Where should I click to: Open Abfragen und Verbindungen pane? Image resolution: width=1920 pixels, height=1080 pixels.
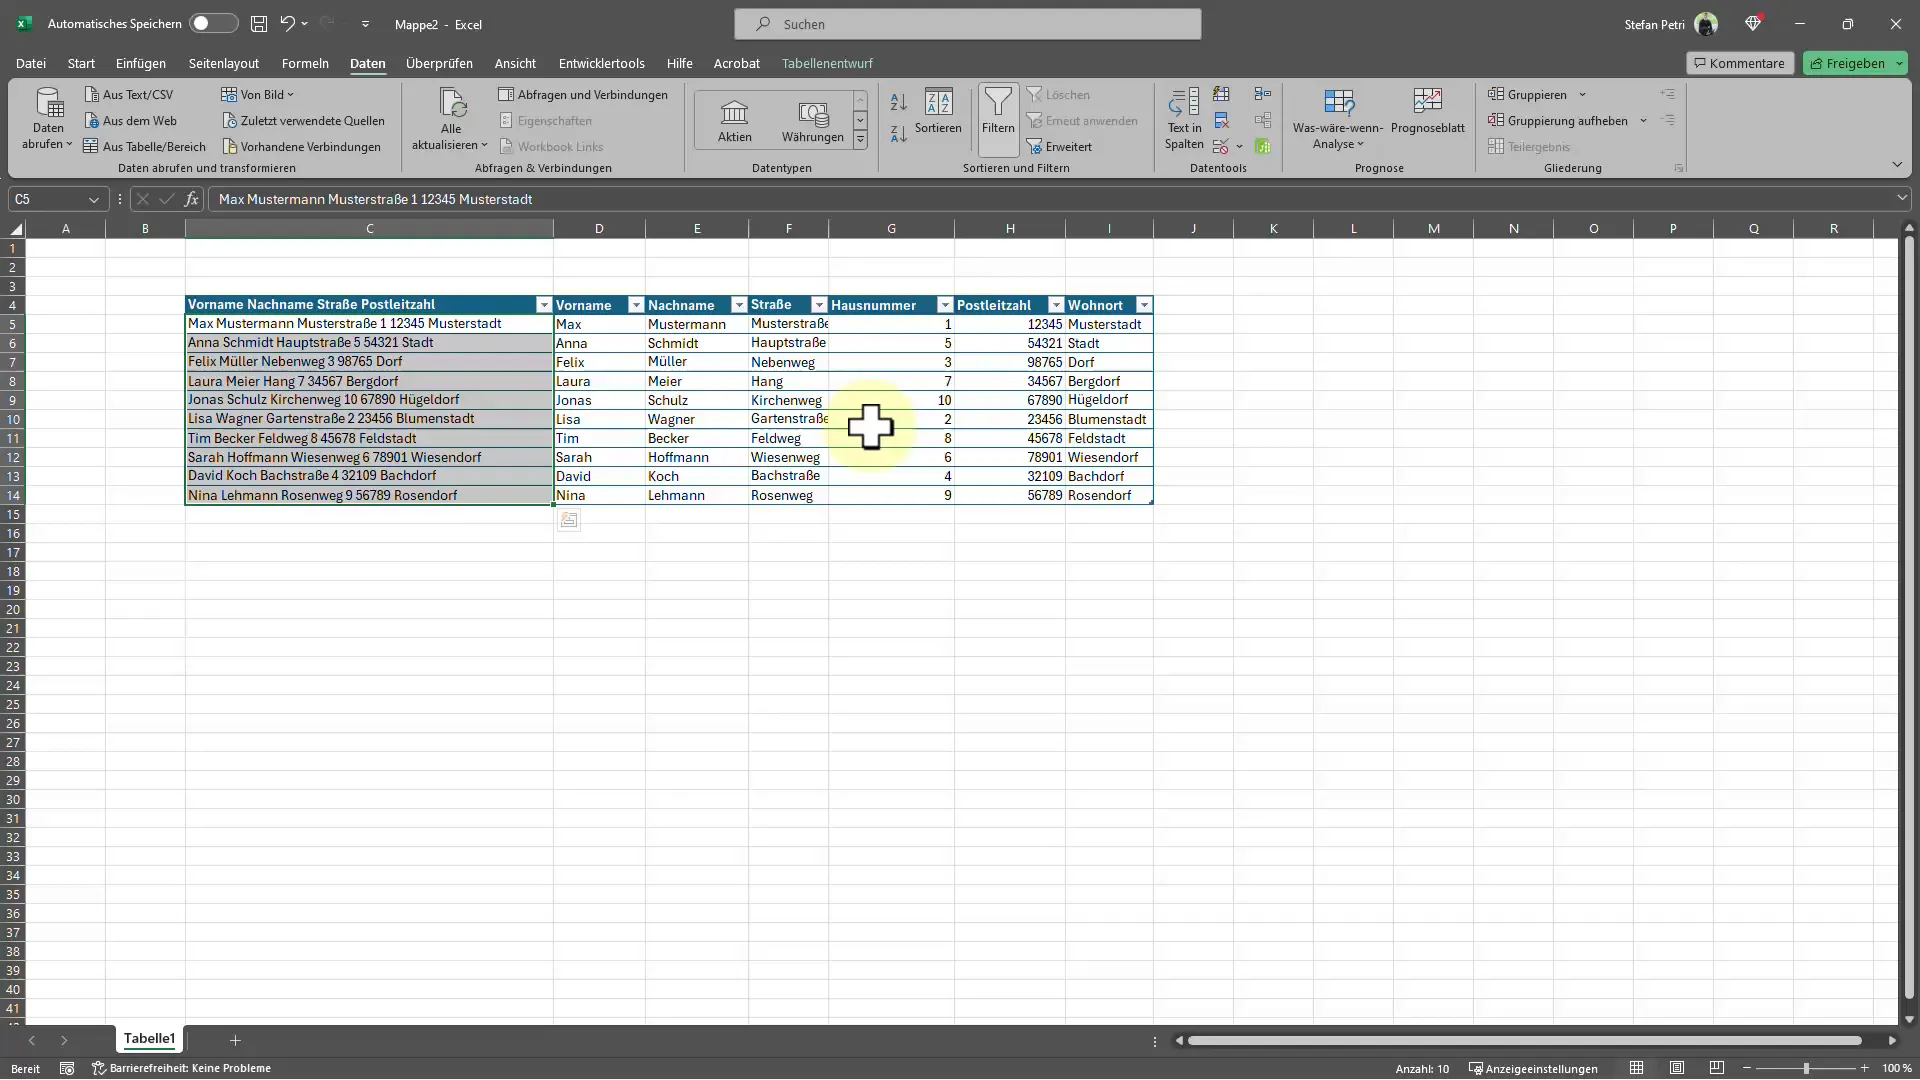pos(583,95)
